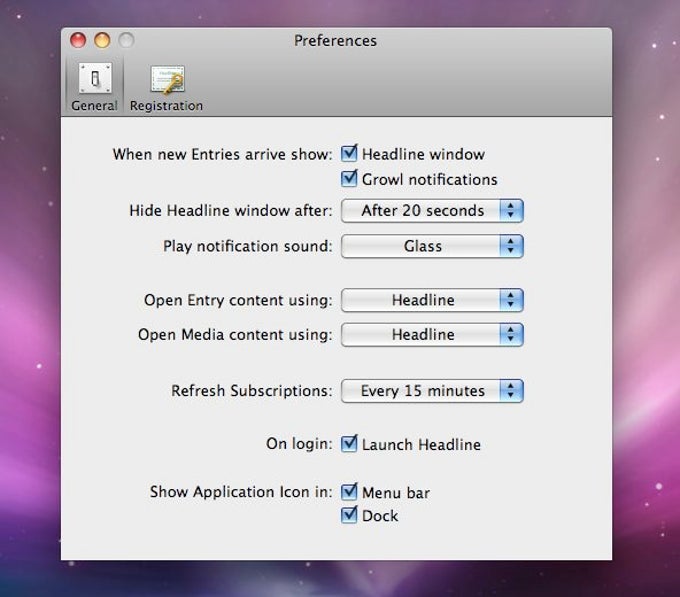680x597 pixels.
Task: Toggle Growl notifications checkbox
Action: pos(349,179)
